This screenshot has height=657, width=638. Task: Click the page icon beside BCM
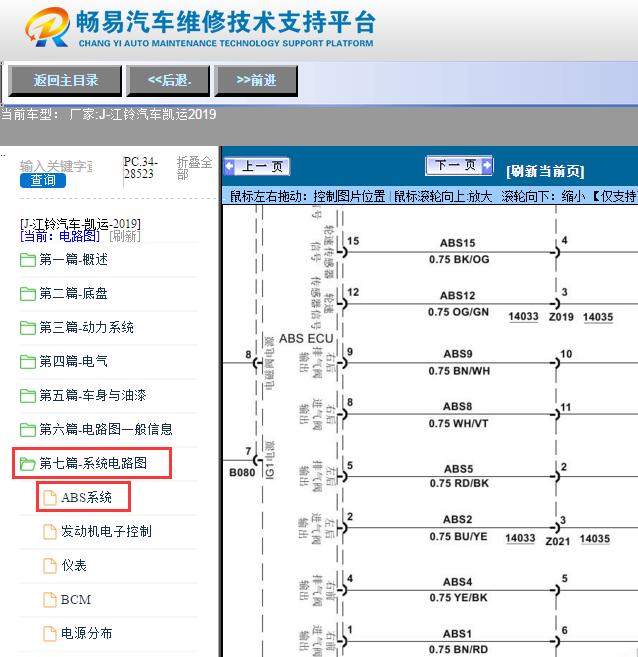(x=50, y=599)
